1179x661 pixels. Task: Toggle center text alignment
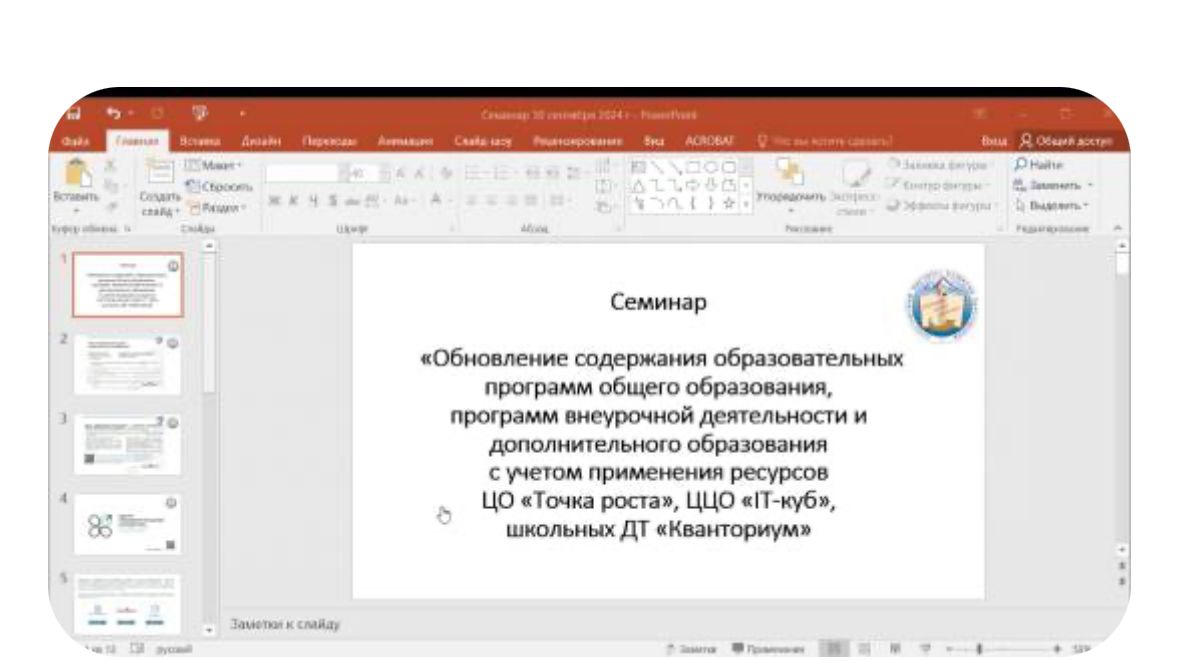pyautogui.click(x=492, y=201)
